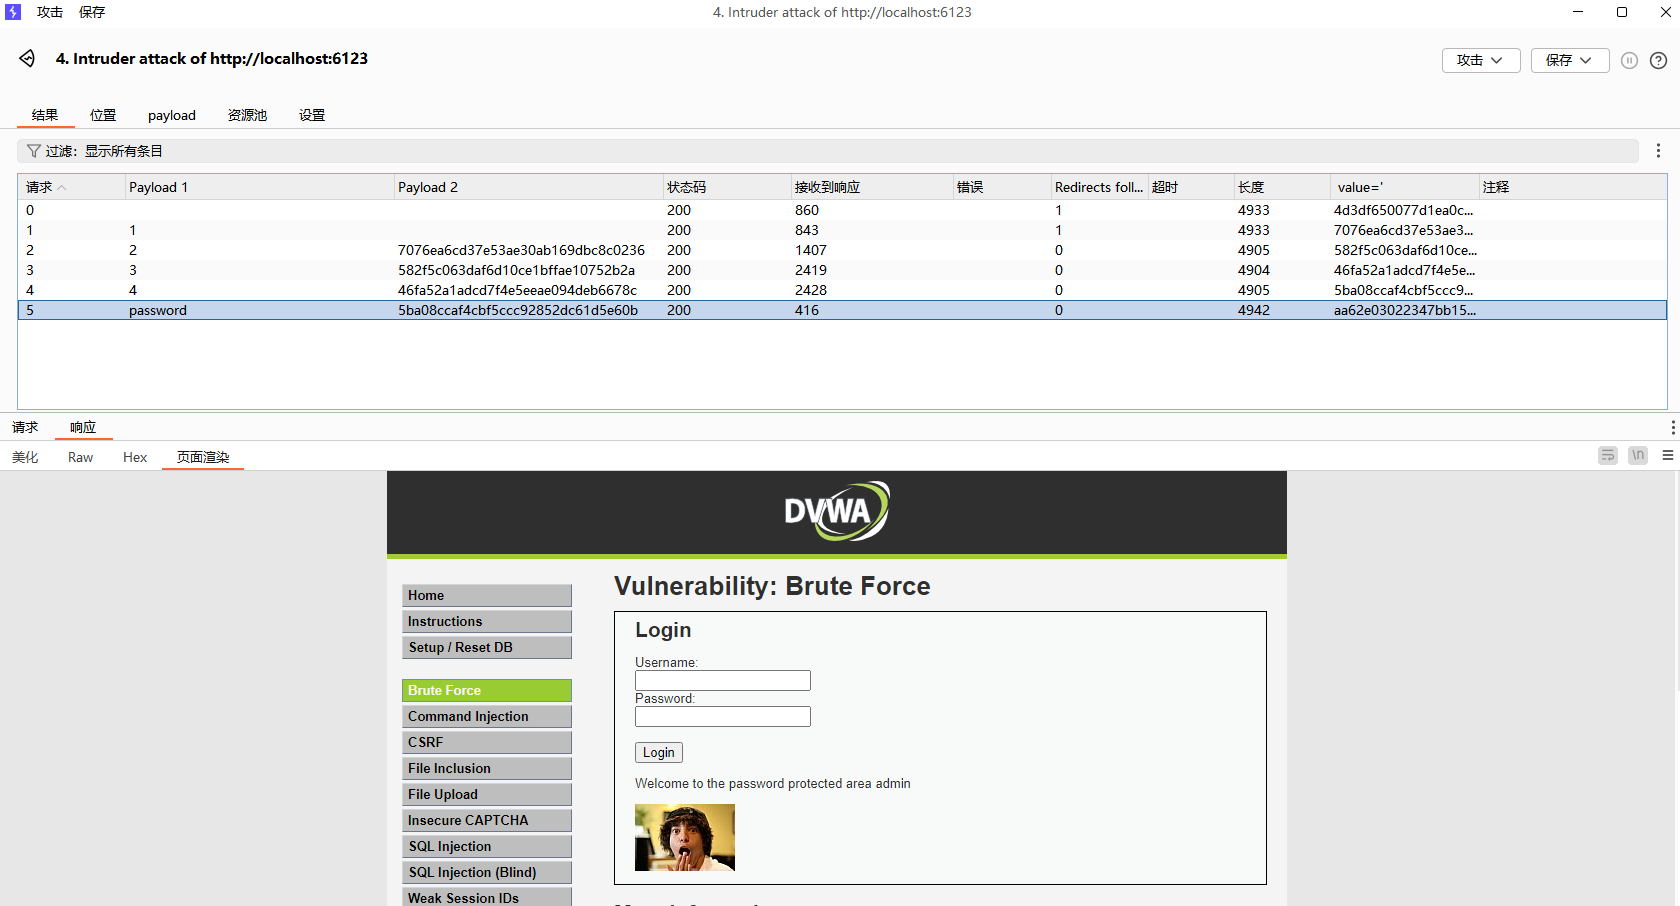This screenshot has height=906, width=1680.
Task: Sort results by the 请求 column header
Action: pos(71,187)
